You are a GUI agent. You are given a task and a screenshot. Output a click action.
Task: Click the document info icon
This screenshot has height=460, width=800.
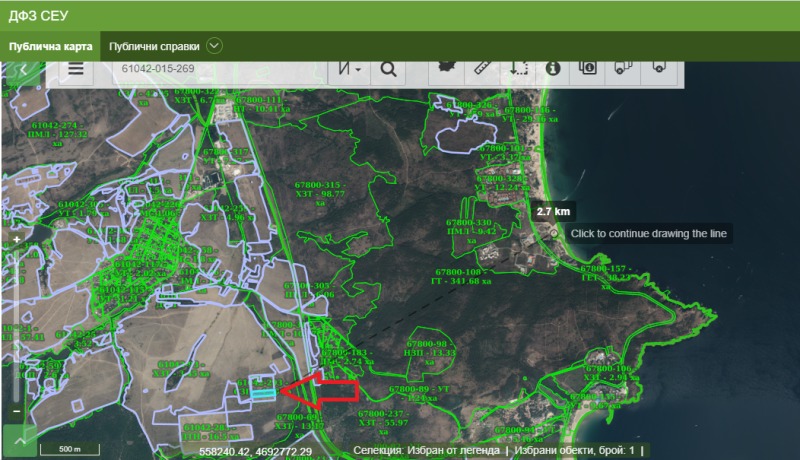tap(588, 68)
